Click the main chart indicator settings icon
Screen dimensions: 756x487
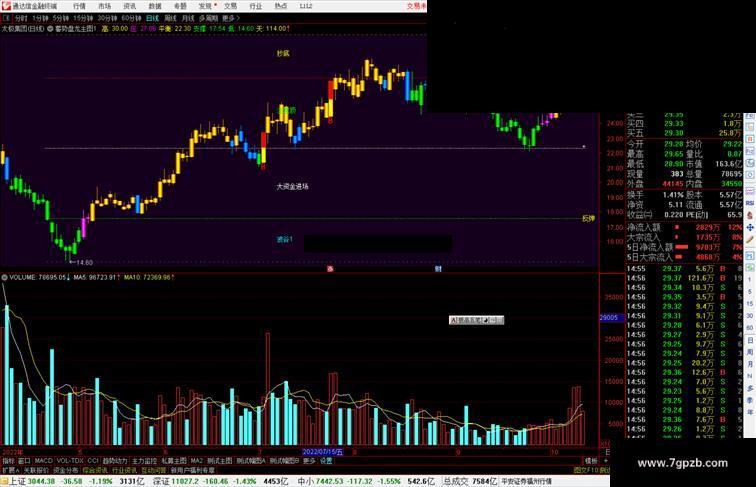point(50,29)
